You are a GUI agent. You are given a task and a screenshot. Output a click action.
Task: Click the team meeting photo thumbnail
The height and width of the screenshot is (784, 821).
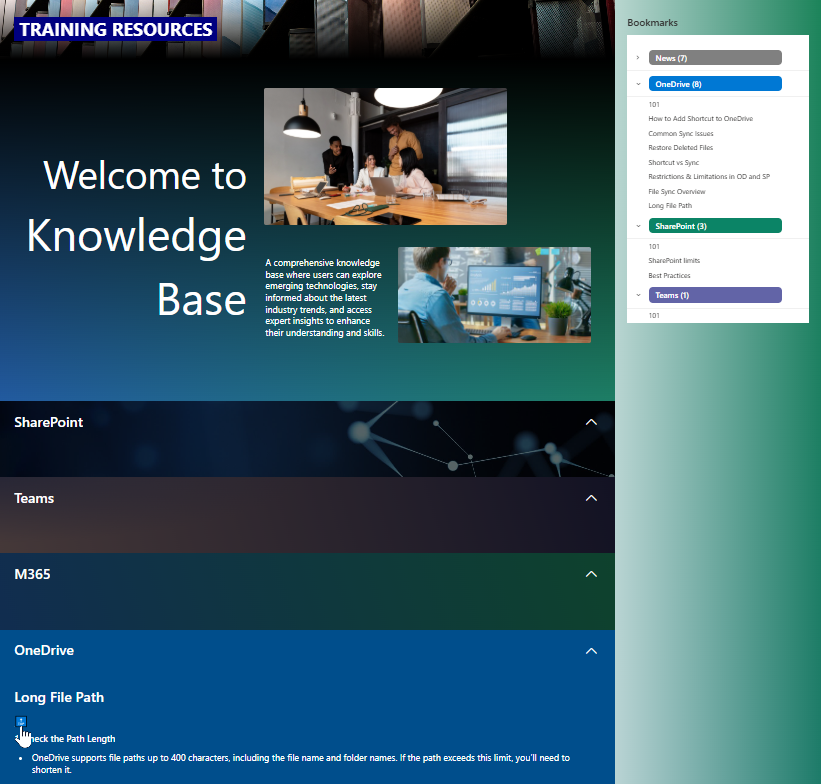tap(385, 157)
